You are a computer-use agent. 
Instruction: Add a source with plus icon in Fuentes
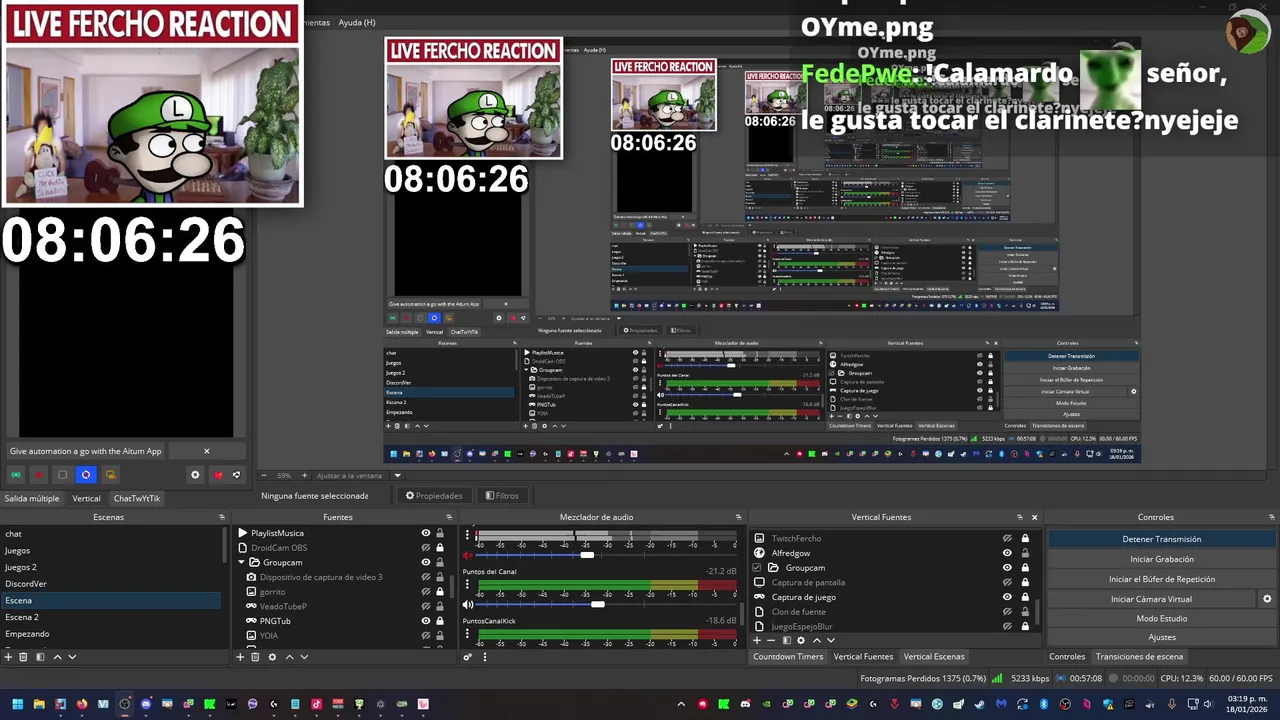pyautogui.click(x=240, y=657)
